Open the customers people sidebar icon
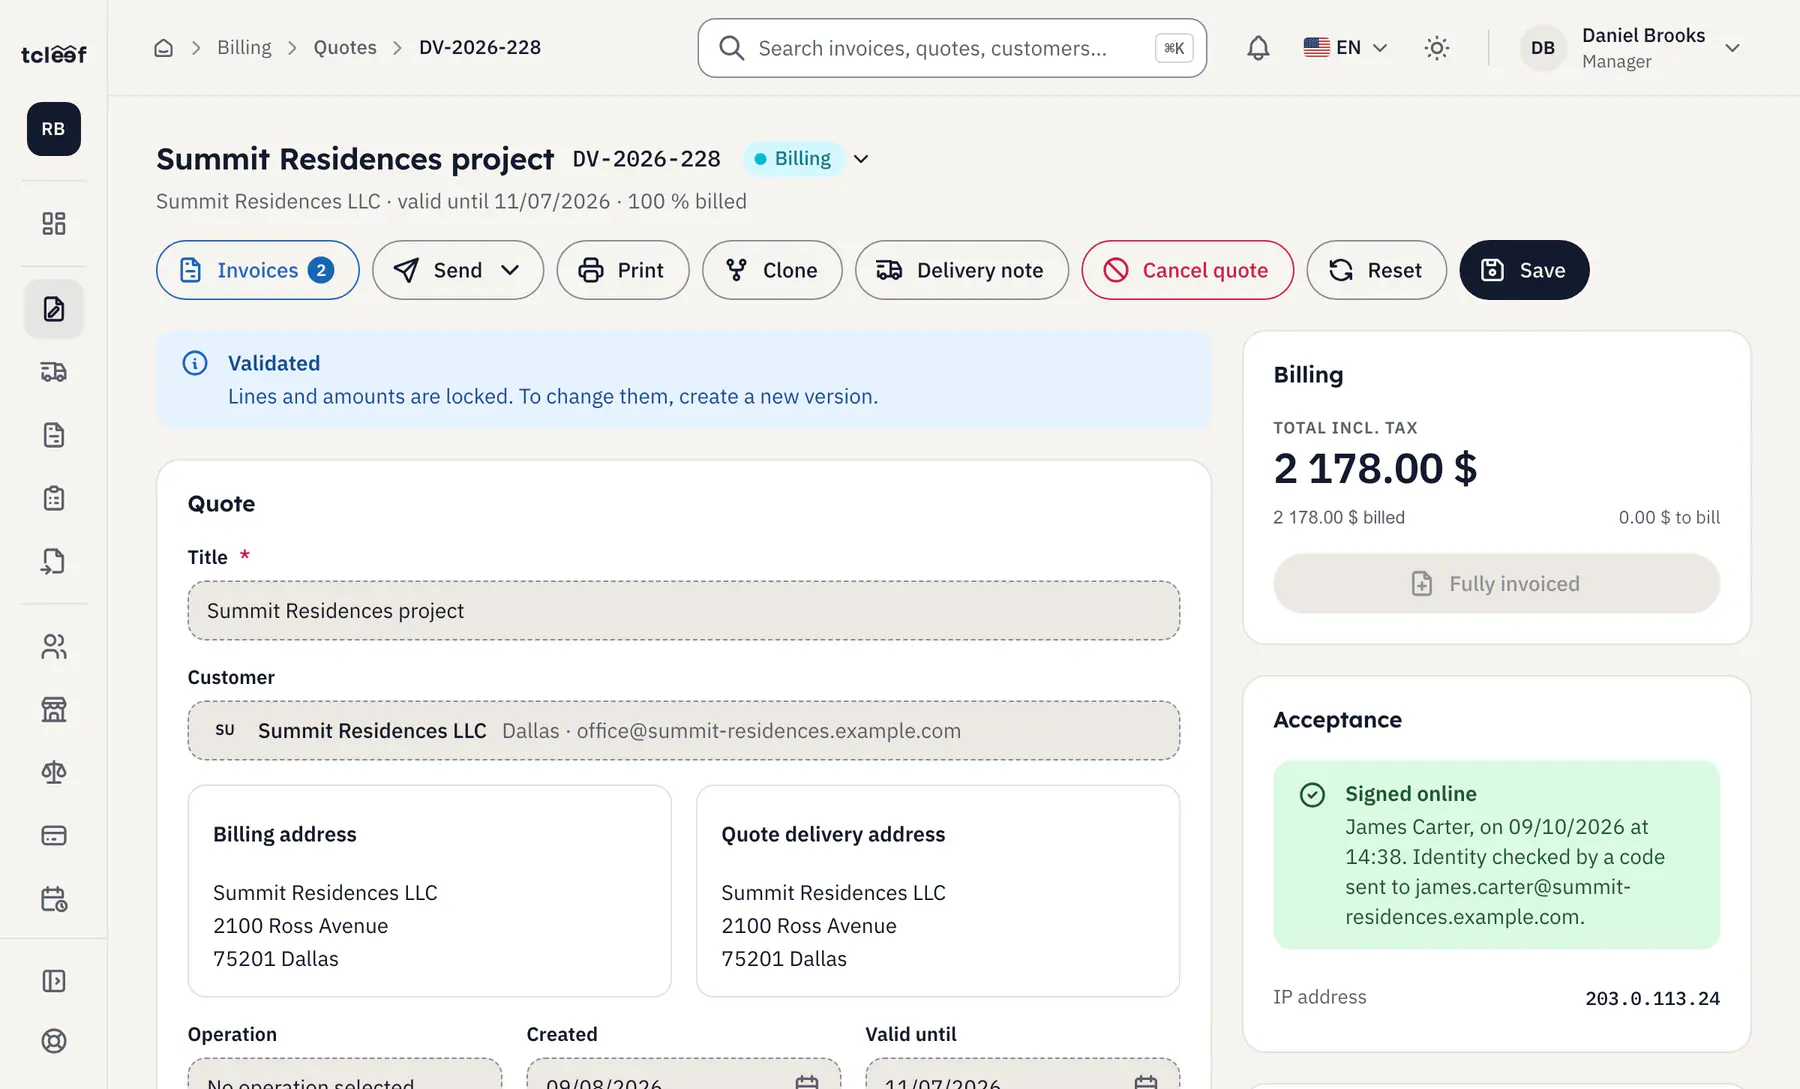Image resolution: width=1800 pixels, height=1089 pixels. click(x=54, y=647)
